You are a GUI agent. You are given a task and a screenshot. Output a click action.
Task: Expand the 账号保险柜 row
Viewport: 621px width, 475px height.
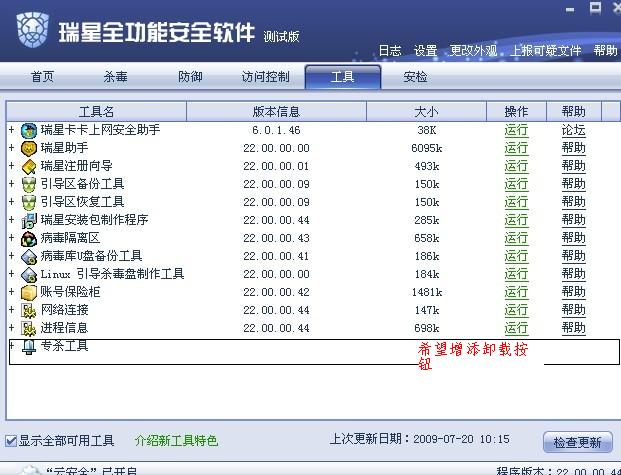coord(12,292)
